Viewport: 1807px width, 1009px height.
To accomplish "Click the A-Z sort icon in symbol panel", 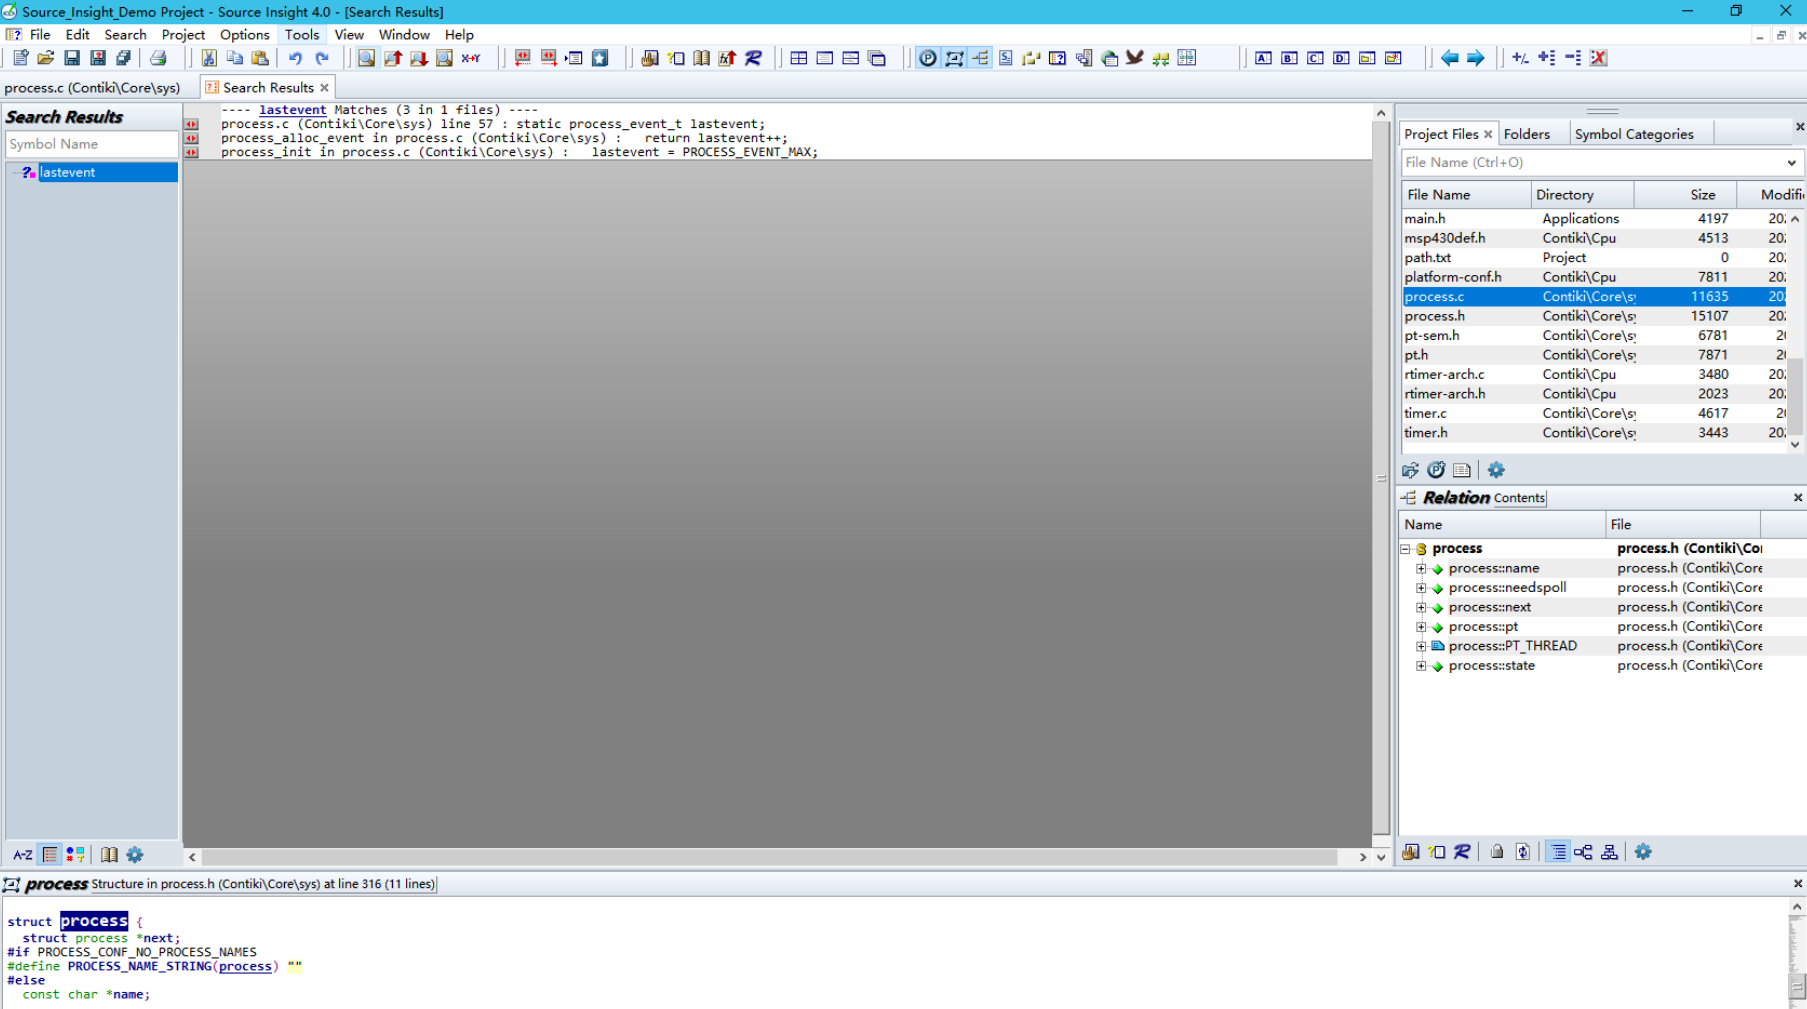I will click(x=23, y=855).
